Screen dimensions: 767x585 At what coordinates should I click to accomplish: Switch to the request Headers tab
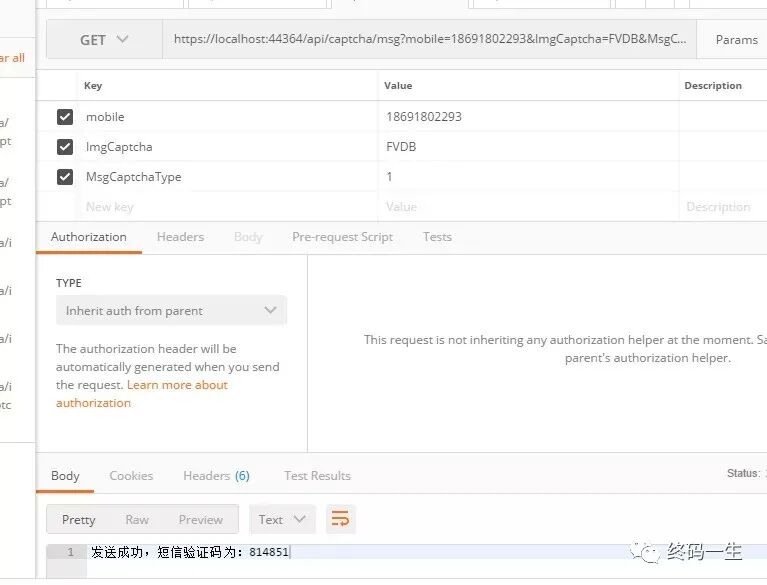click(180, 237)
